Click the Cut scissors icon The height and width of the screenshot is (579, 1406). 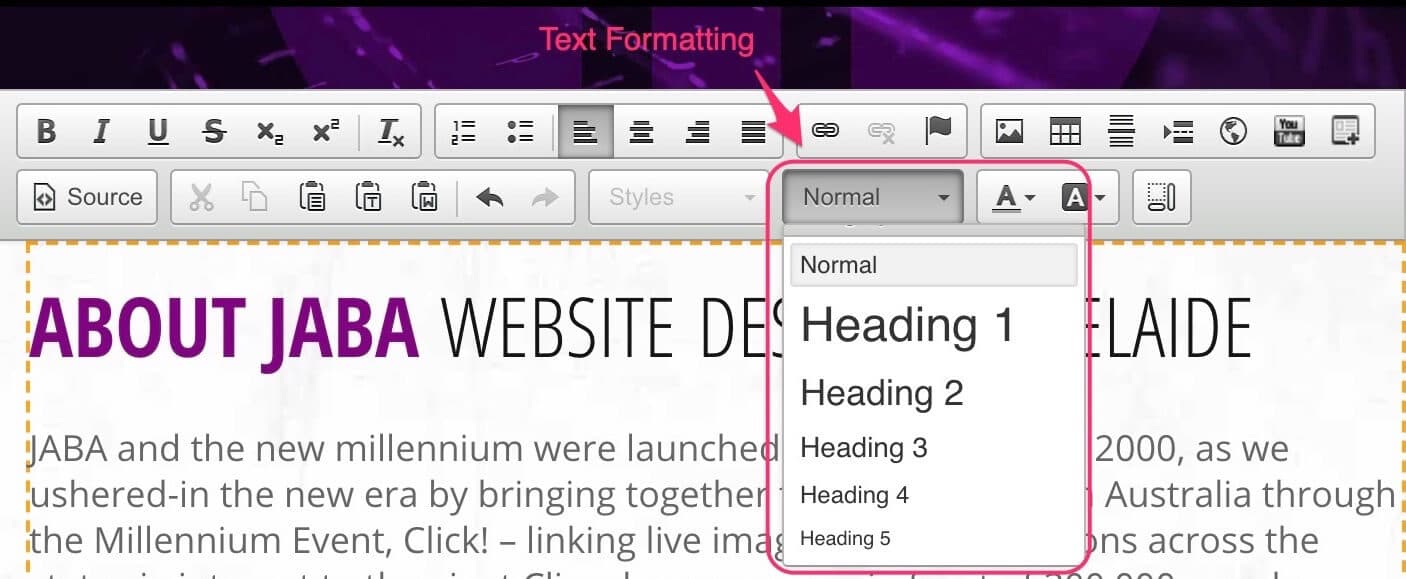(201, 197)
